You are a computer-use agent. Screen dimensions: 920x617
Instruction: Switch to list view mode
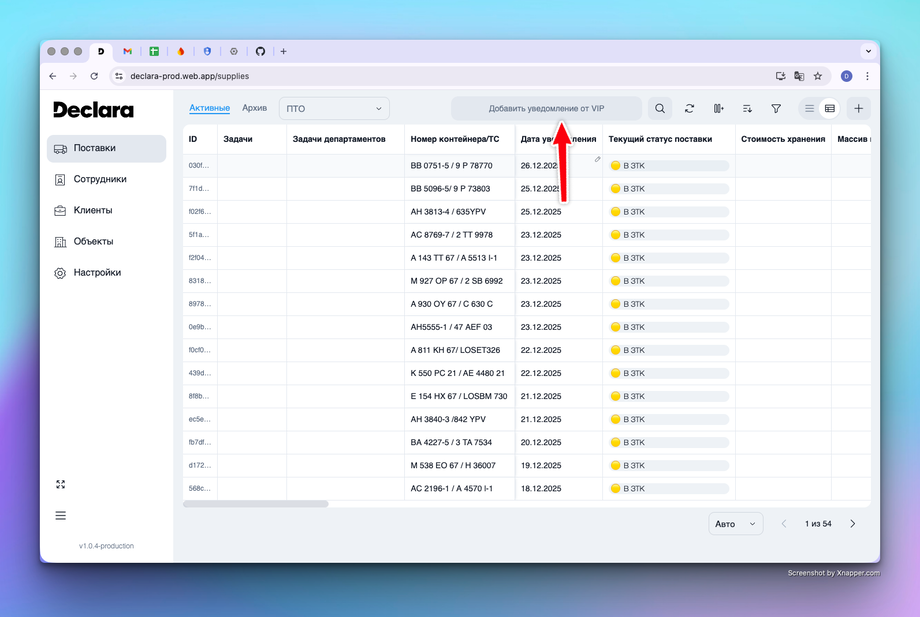(809, 109)
